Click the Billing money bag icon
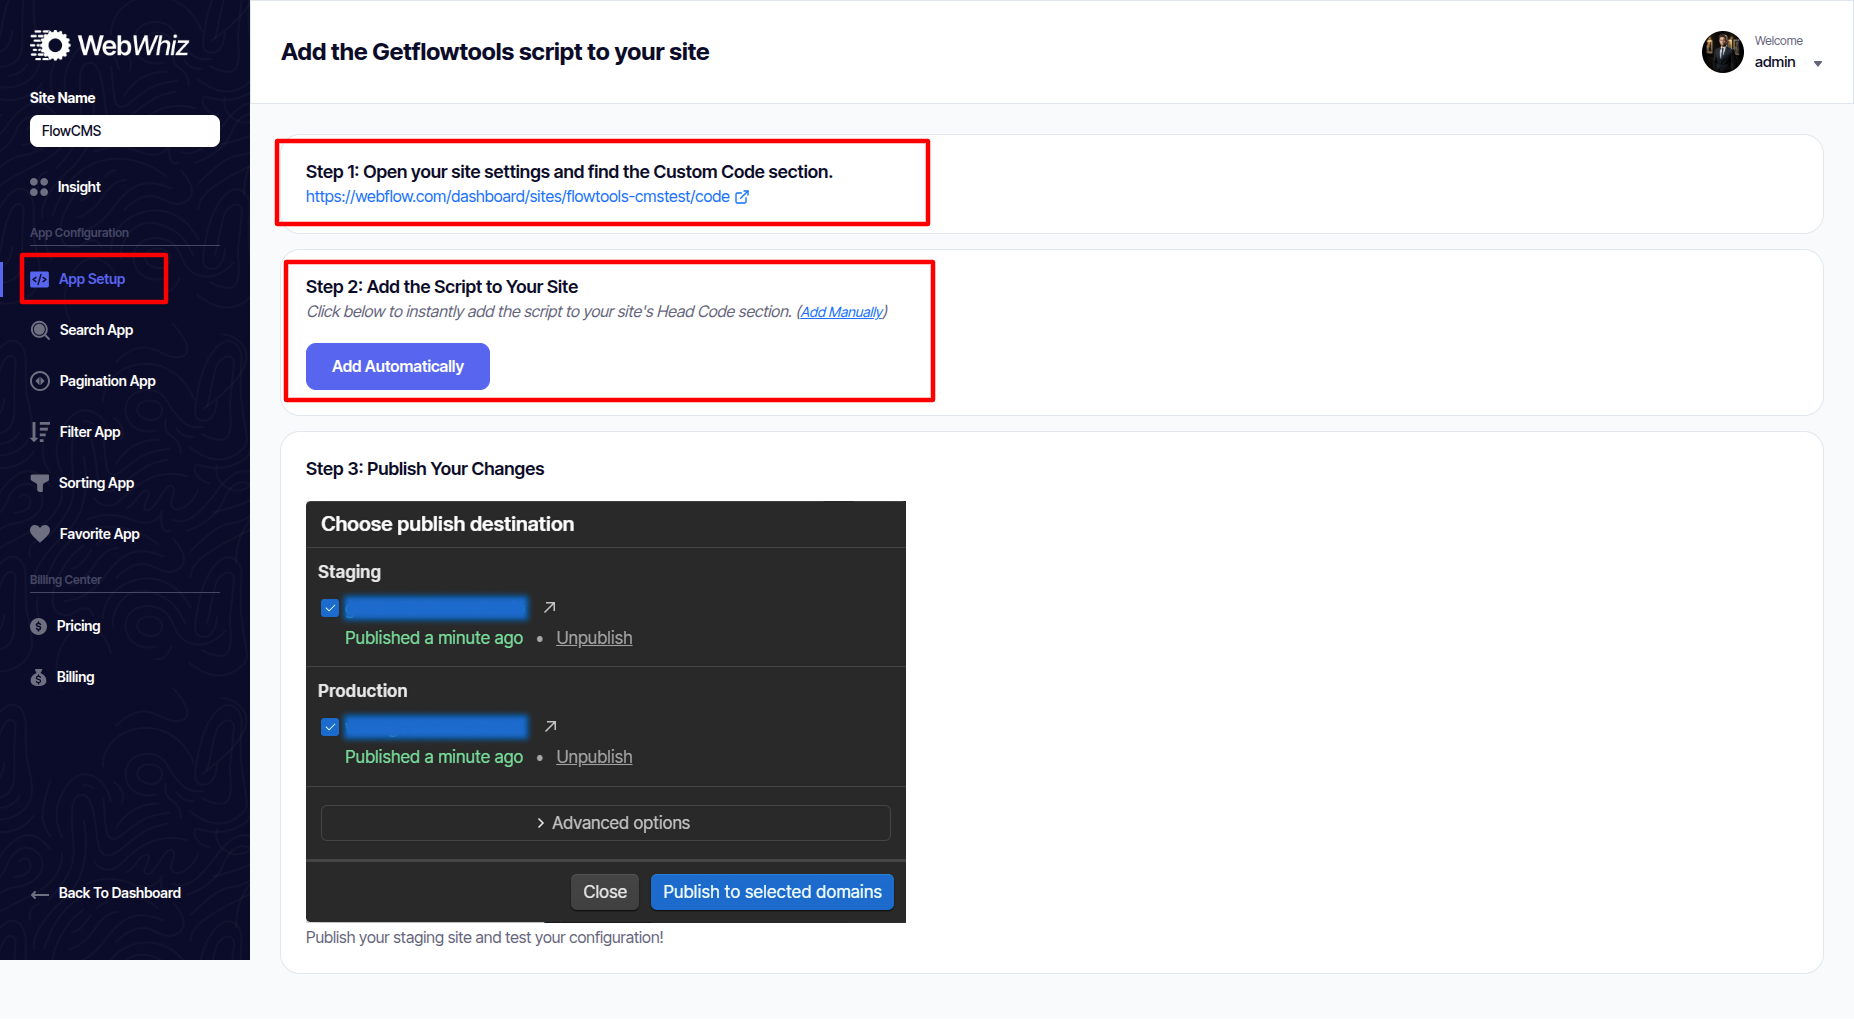This screenshot has height=1020, width=1854. point(39,677)
